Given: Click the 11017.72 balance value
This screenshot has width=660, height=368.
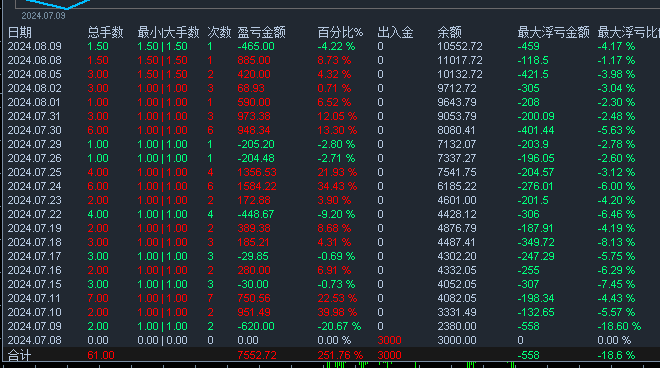Looking at the screenshot, I should 460,60.
